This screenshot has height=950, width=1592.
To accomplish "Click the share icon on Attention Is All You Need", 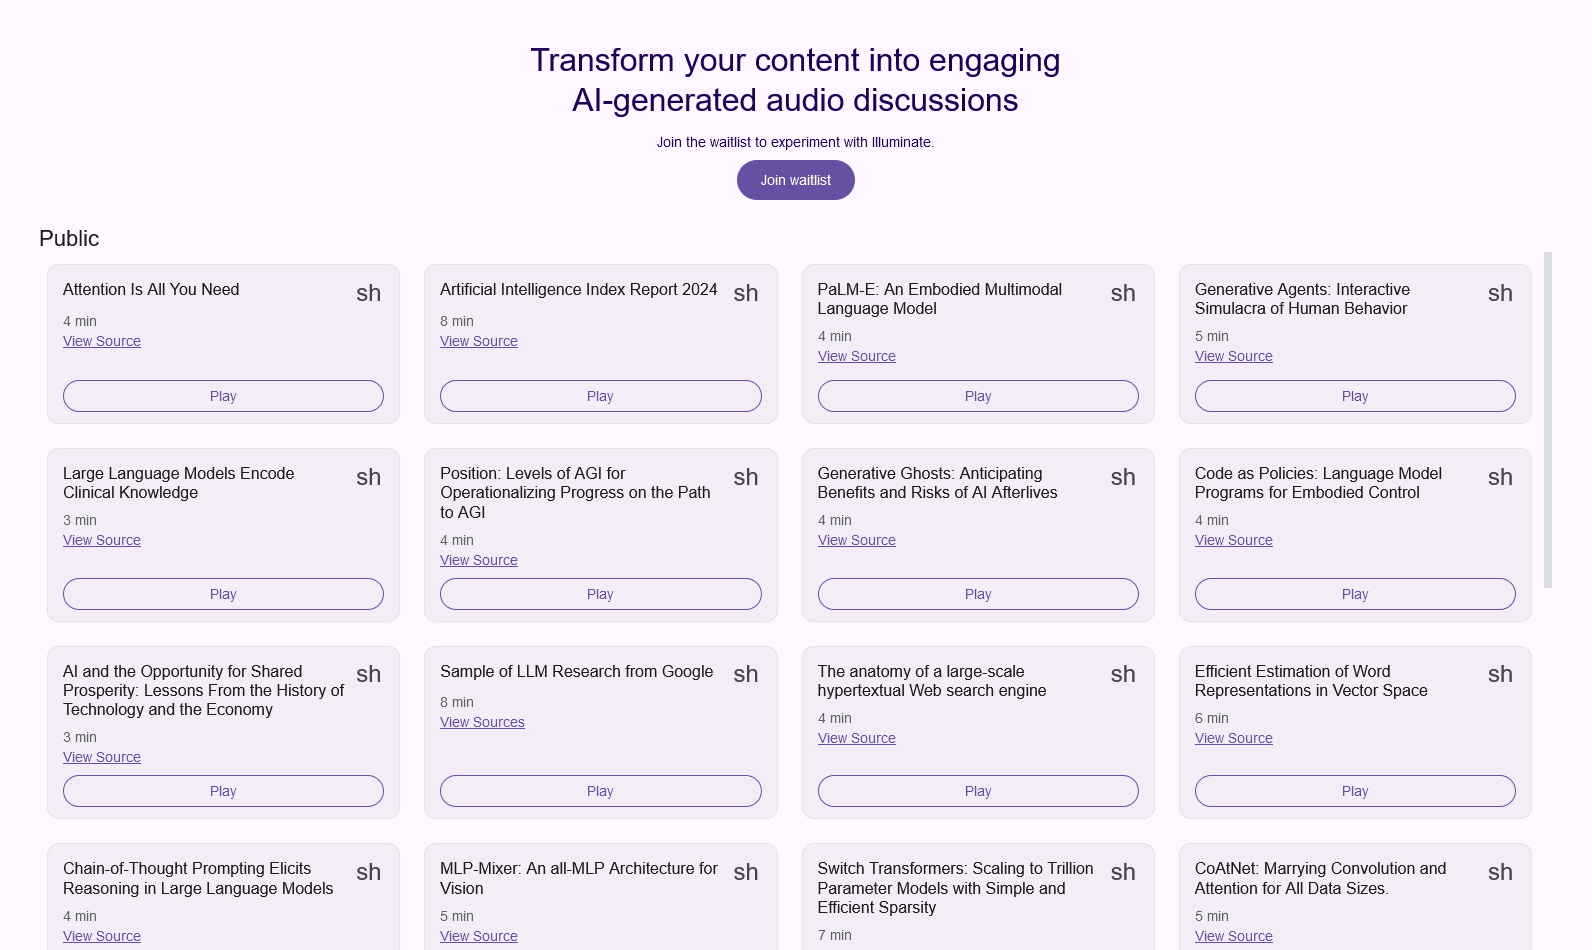I will (368, 293).
